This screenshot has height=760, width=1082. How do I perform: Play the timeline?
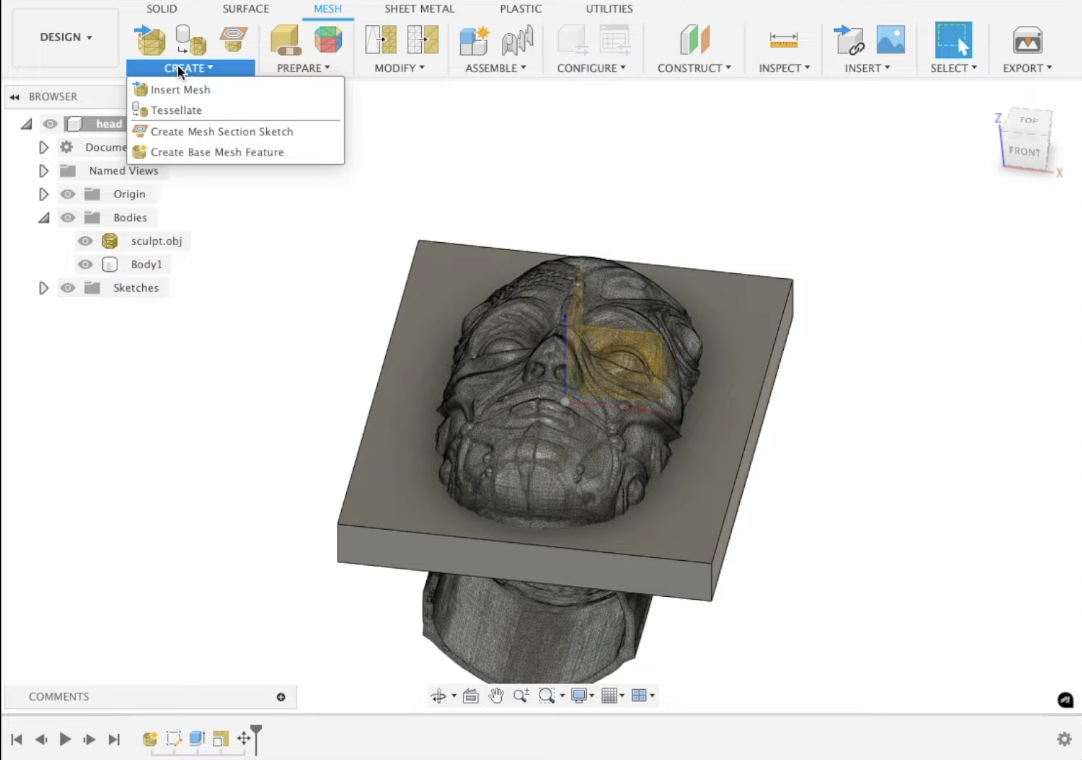point(65,739)
